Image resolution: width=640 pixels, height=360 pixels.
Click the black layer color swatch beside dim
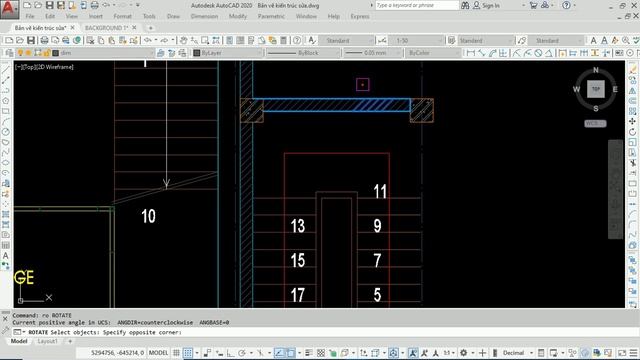tap(56, 53)
